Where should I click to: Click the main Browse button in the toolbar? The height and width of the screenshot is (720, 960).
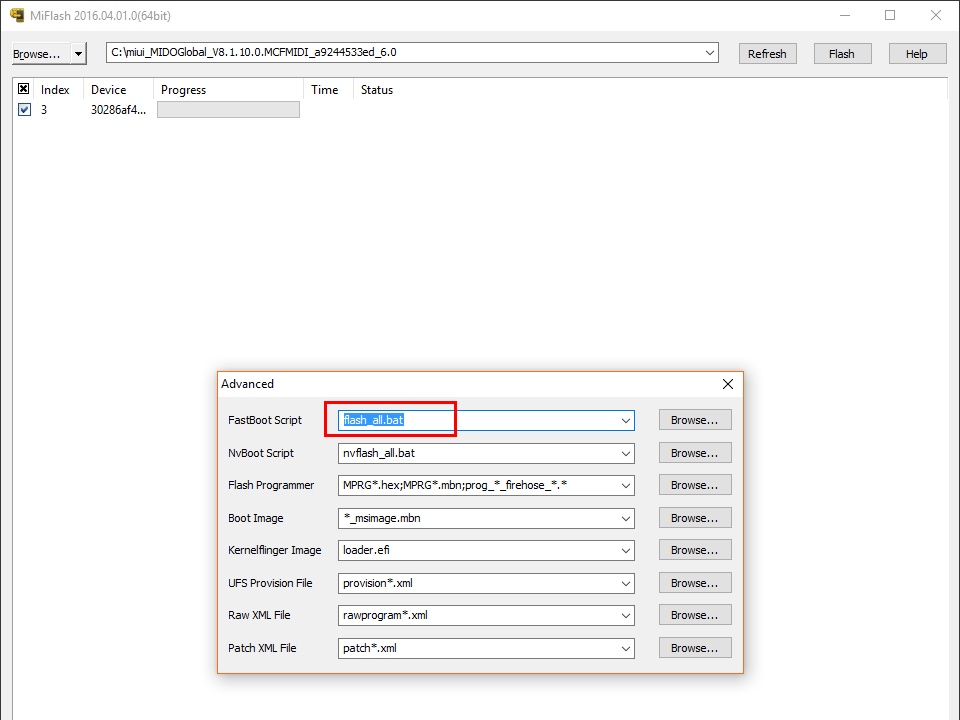coord(42,54)
